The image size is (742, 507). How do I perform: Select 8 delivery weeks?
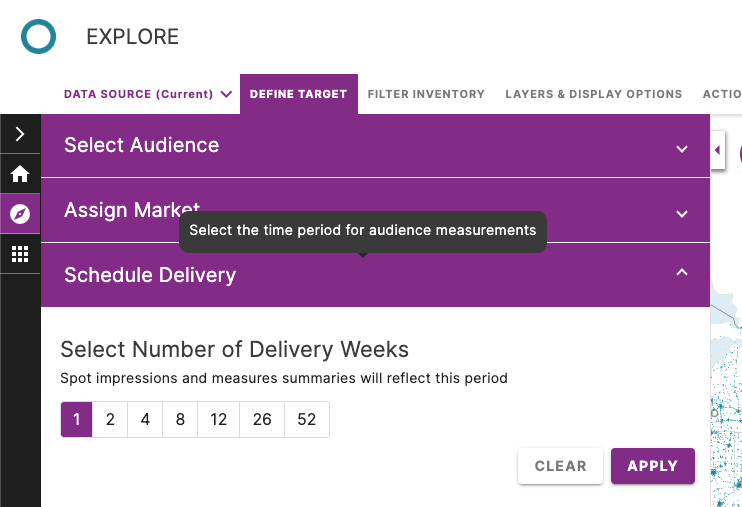click(x=180, y=419)
